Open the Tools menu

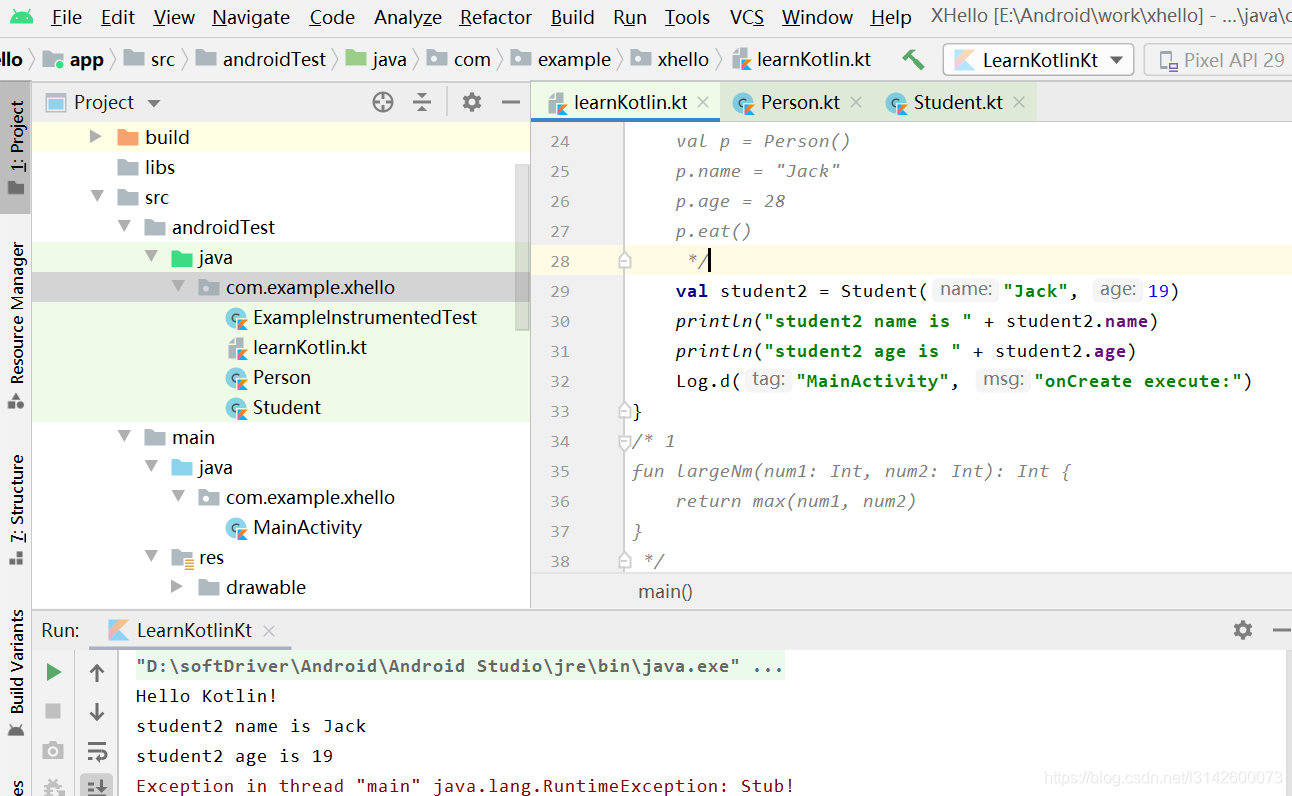coord(687,17)
